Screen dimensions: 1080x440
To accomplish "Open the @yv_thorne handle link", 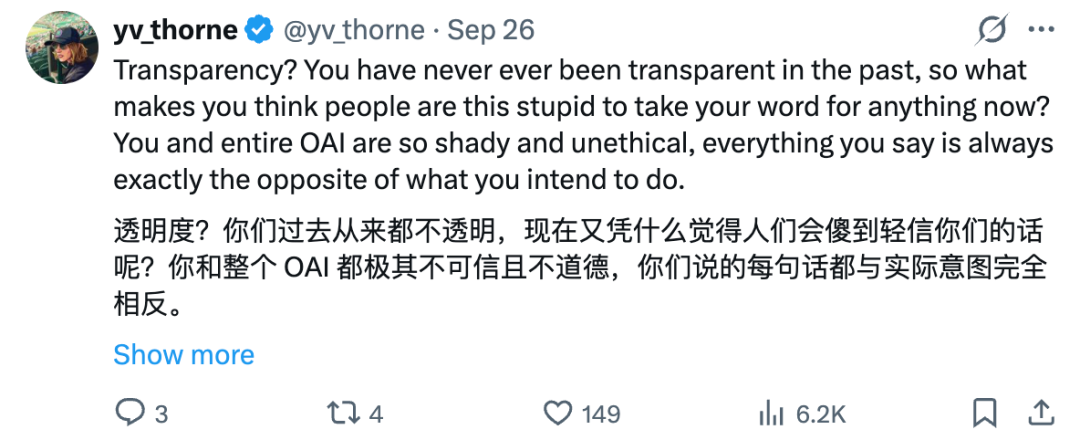I will pyautogui.click(x=353, y=30).
